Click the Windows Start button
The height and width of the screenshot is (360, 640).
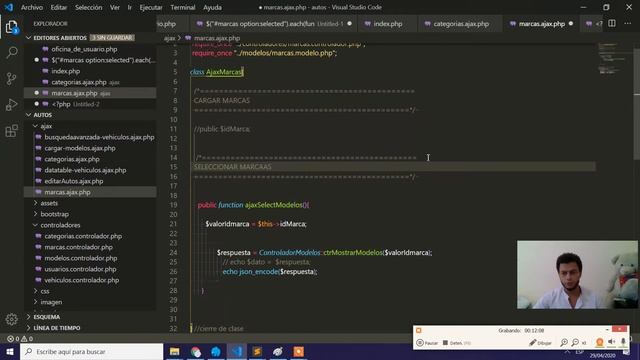click(10, 351)
